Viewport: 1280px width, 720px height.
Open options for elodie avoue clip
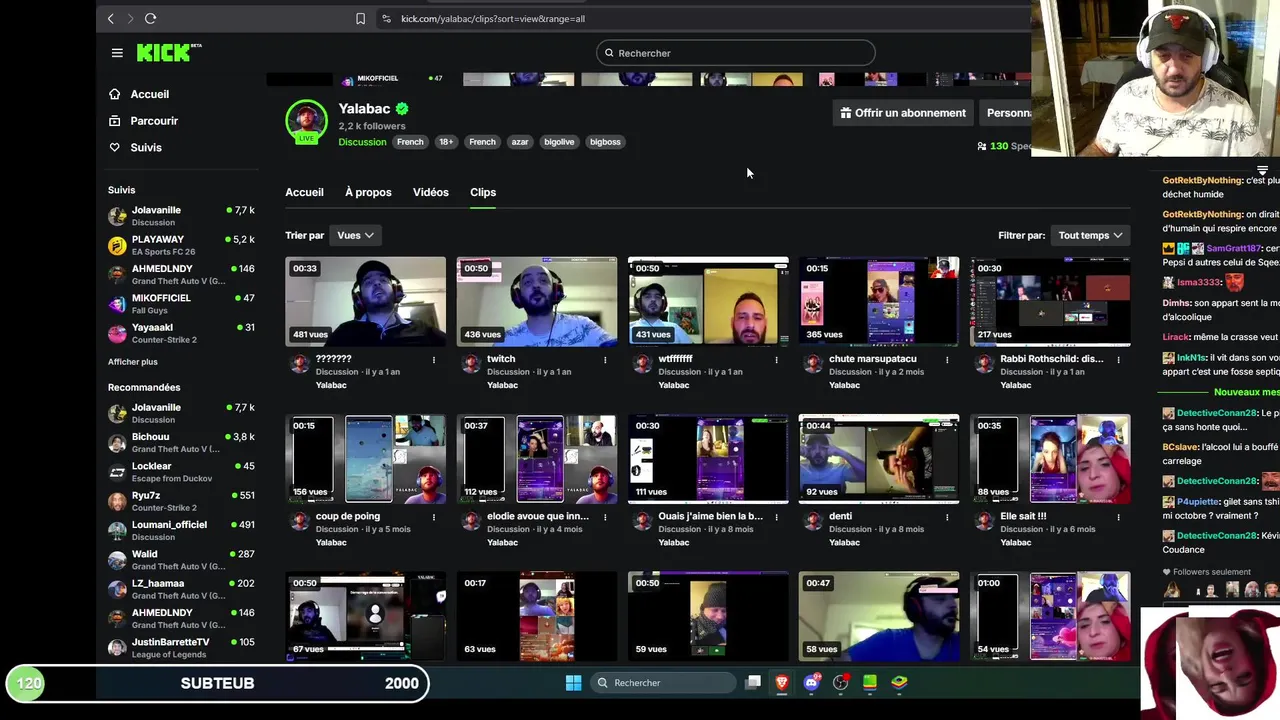point(605,517)
